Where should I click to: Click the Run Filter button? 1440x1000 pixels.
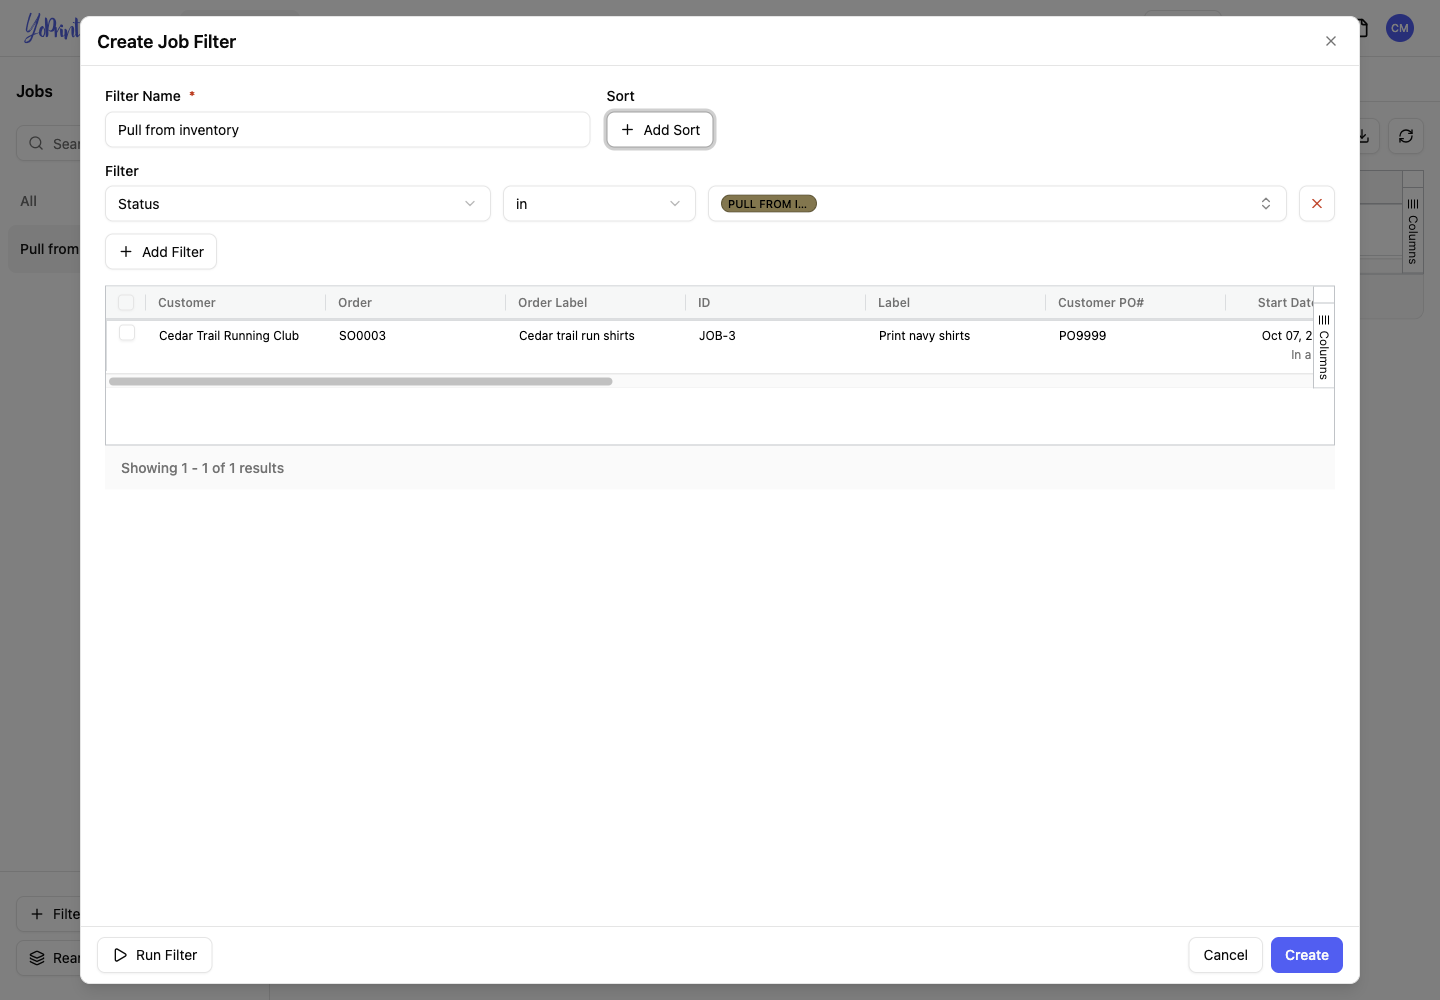point(155,955)
